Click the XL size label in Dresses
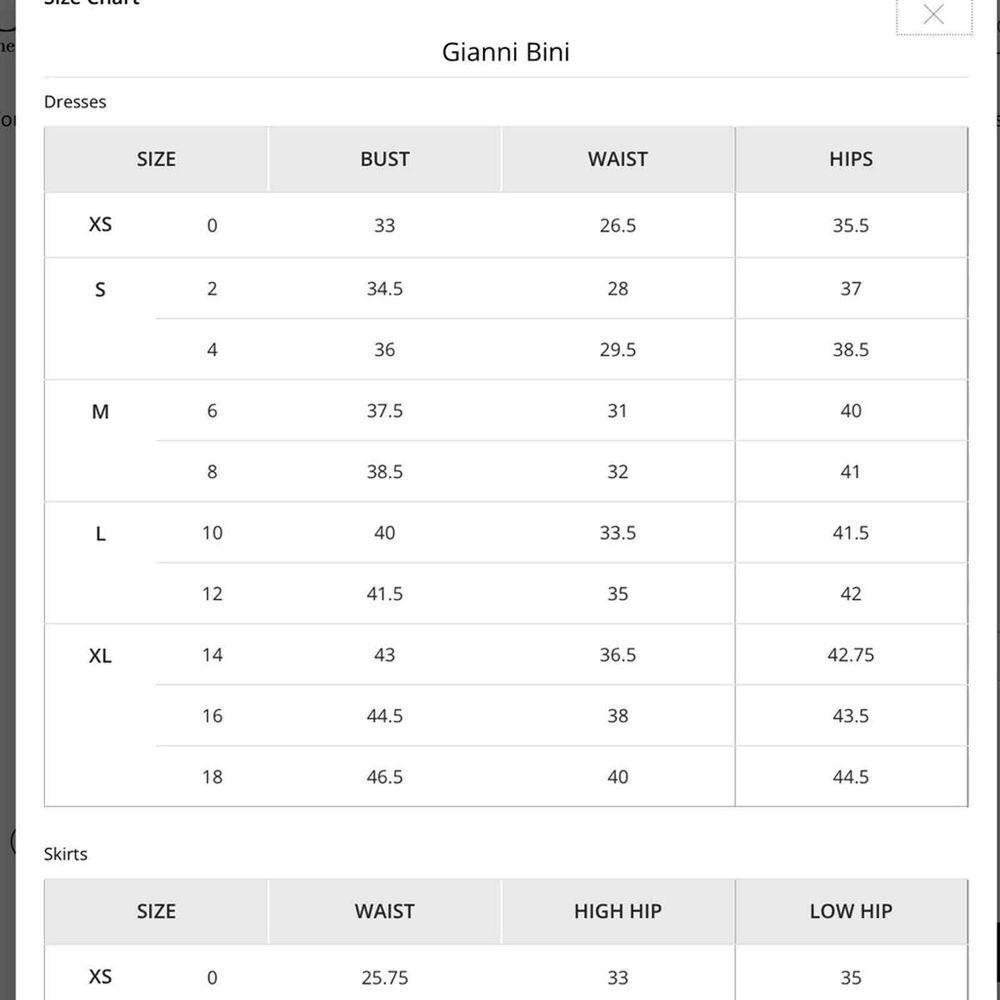The image size is (1000, 1000). click(x=100, y=656)
